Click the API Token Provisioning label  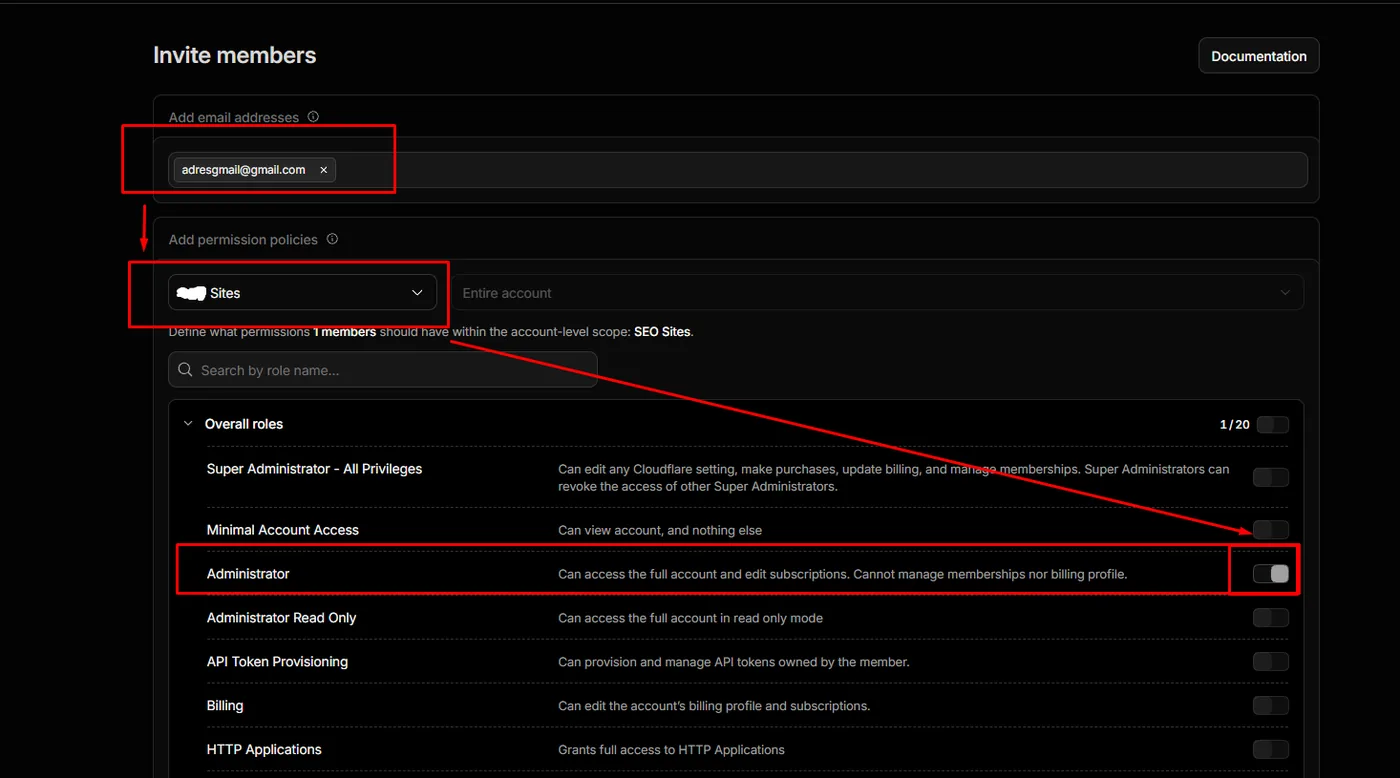point(277,662)
